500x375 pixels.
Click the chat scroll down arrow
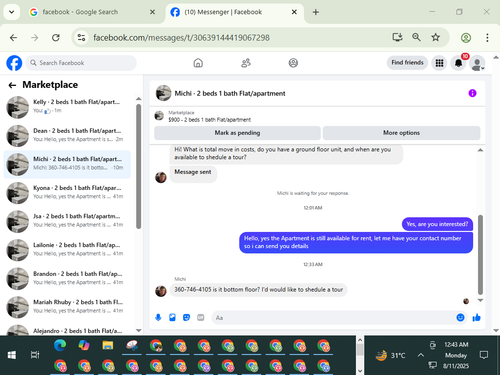(x=480, y=300)
